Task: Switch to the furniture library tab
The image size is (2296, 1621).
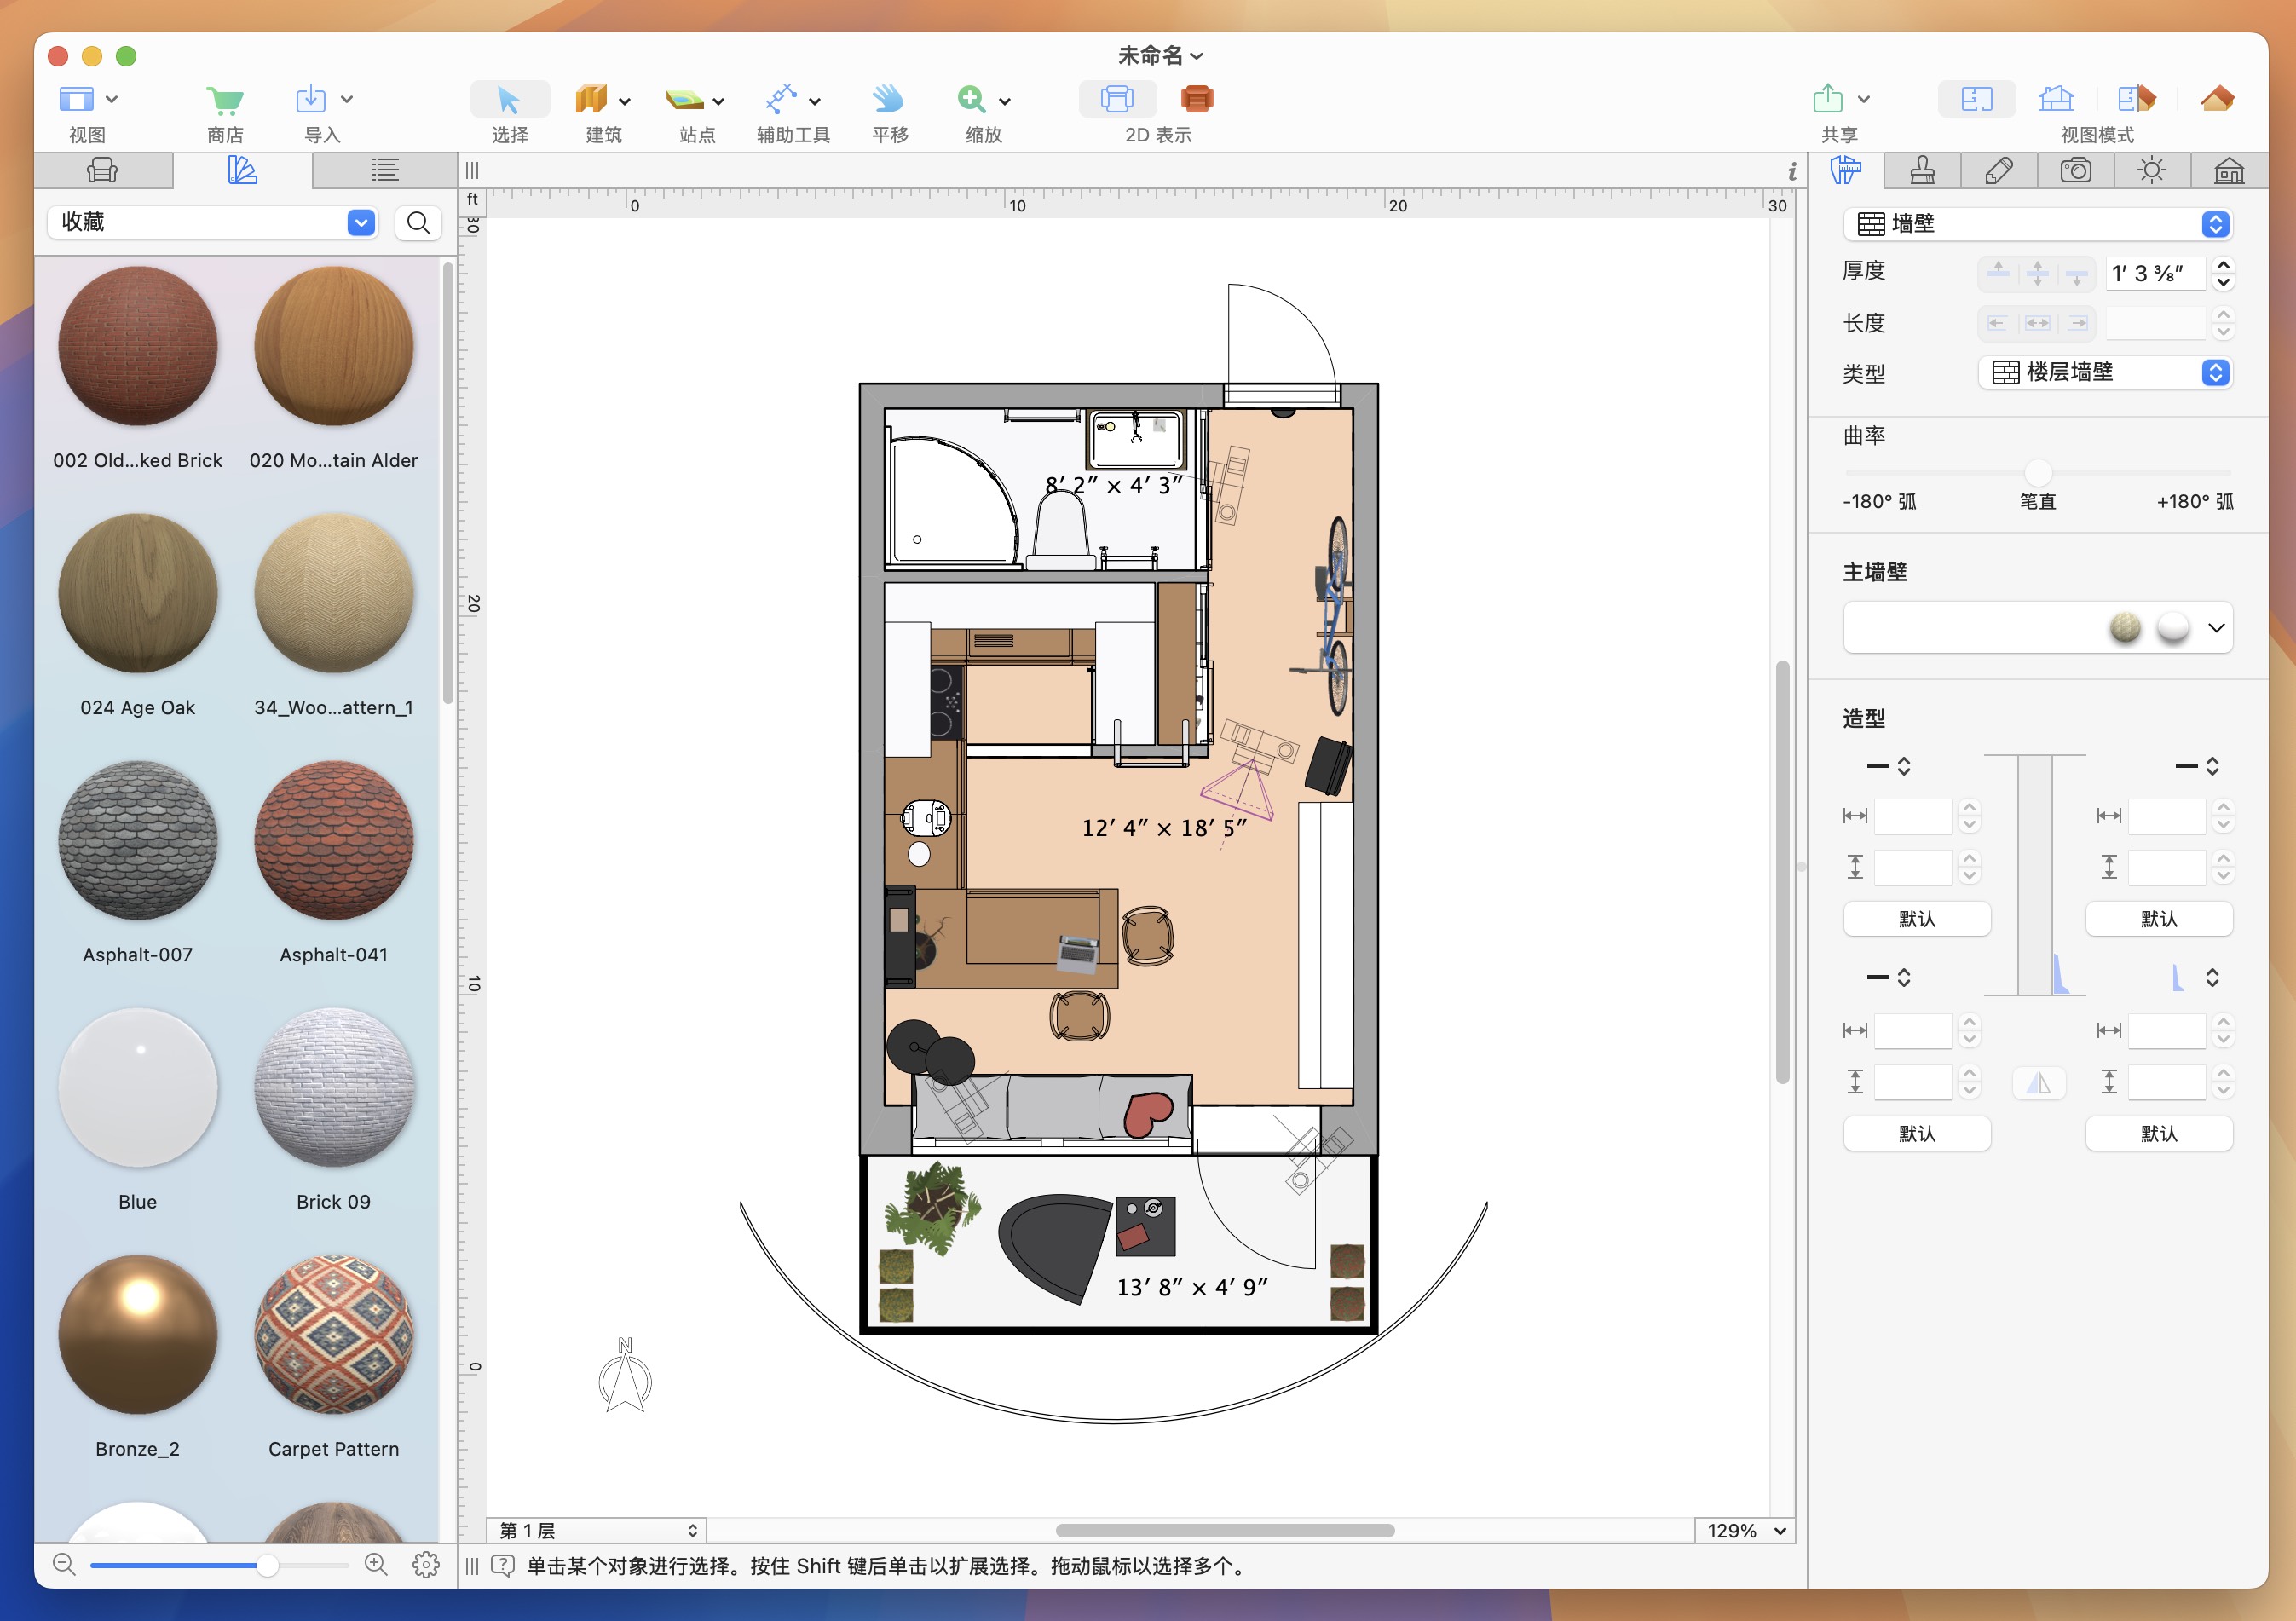Action: tap(103, 170)
